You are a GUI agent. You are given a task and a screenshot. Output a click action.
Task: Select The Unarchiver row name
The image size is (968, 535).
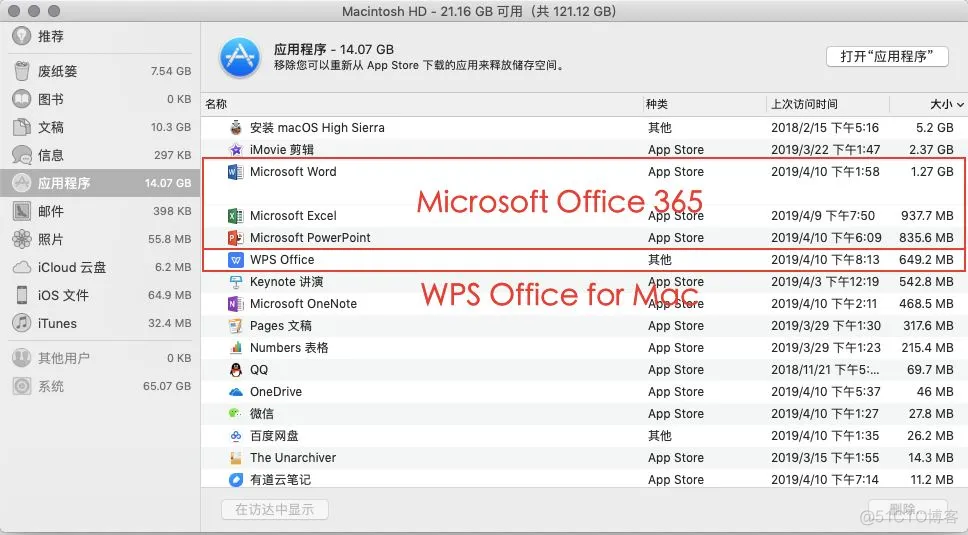tap(293, 458)
